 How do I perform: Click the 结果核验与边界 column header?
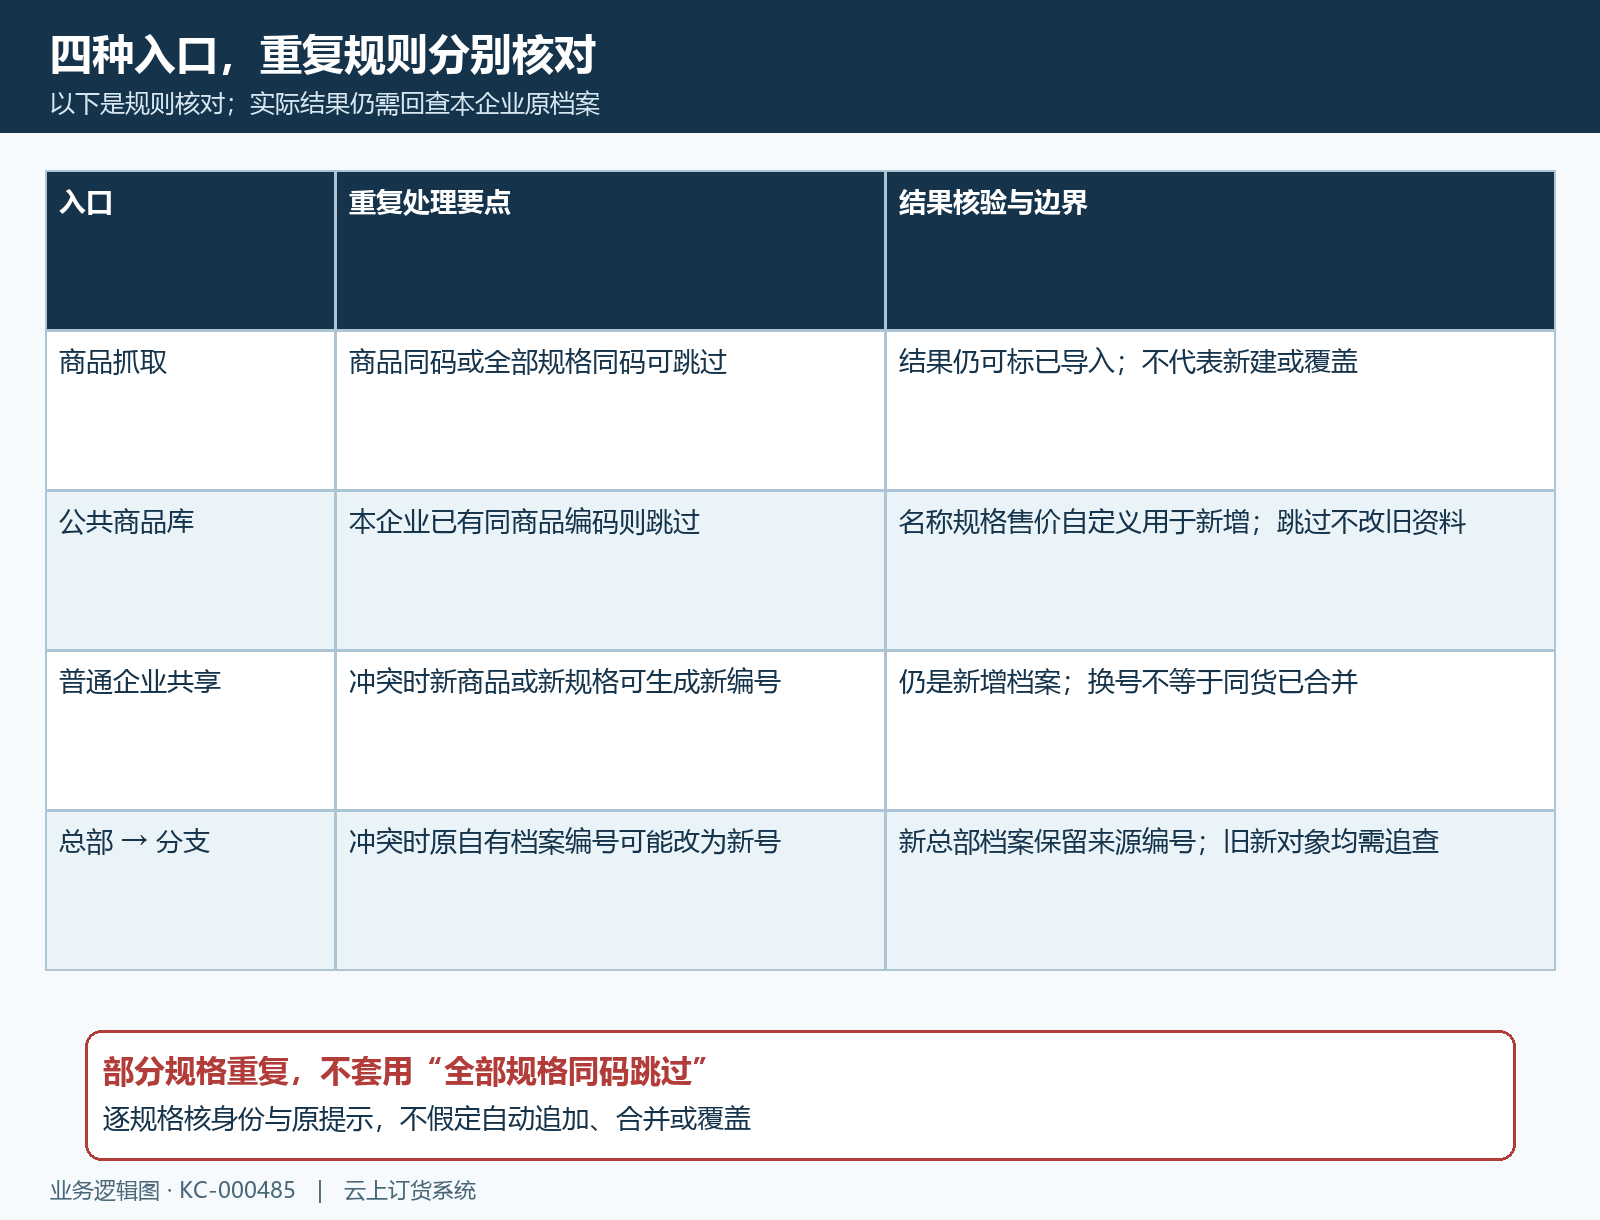(1220, 251)
